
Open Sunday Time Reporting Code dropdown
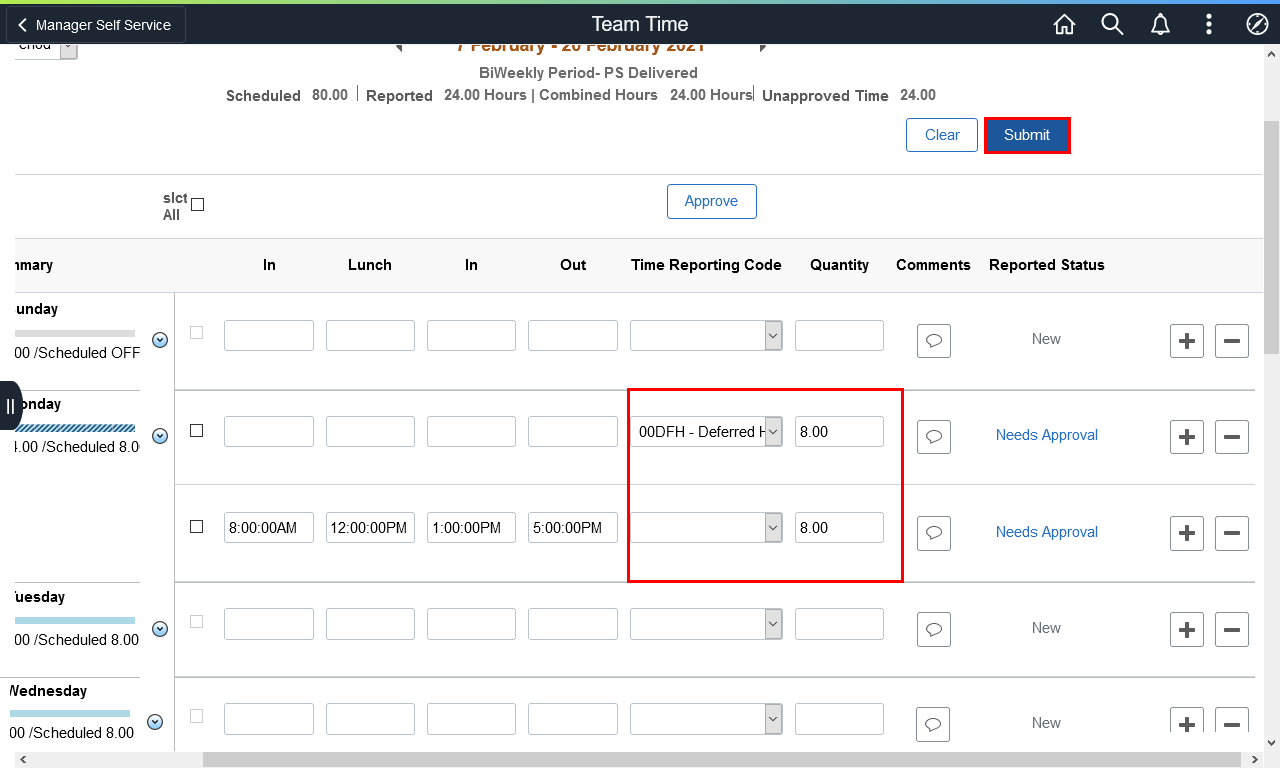point(706,335)
